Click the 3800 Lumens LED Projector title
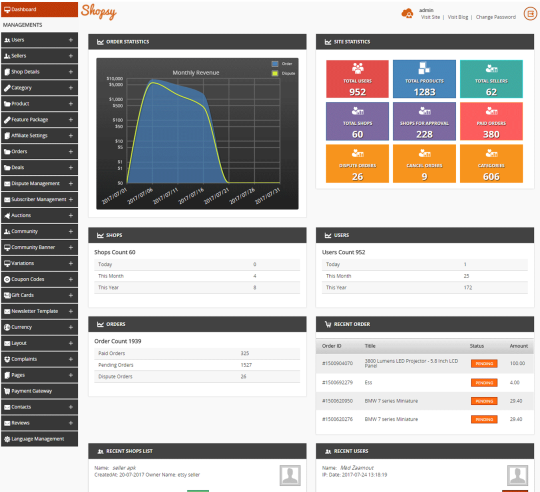 (411, 363)
